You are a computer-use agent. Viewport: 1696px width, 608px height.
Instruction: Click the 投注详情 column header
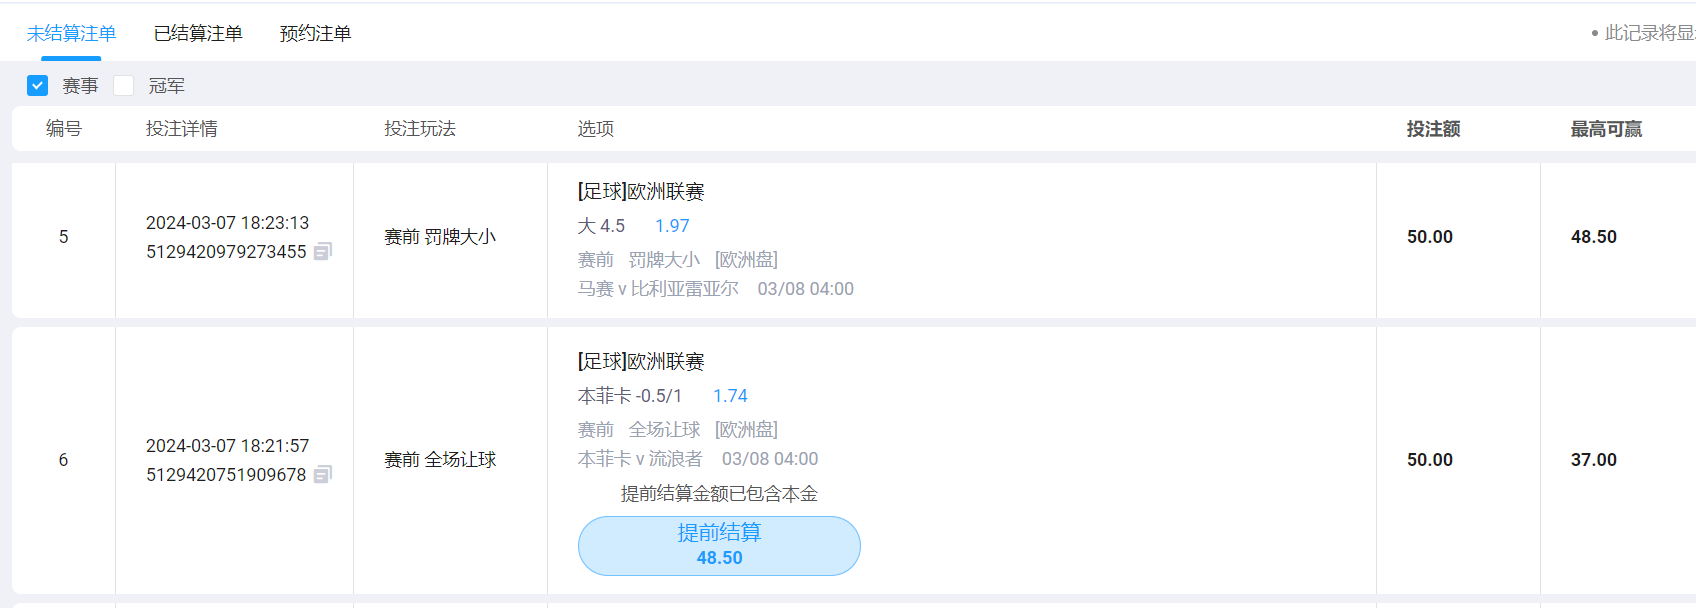[x=181, y=129]
